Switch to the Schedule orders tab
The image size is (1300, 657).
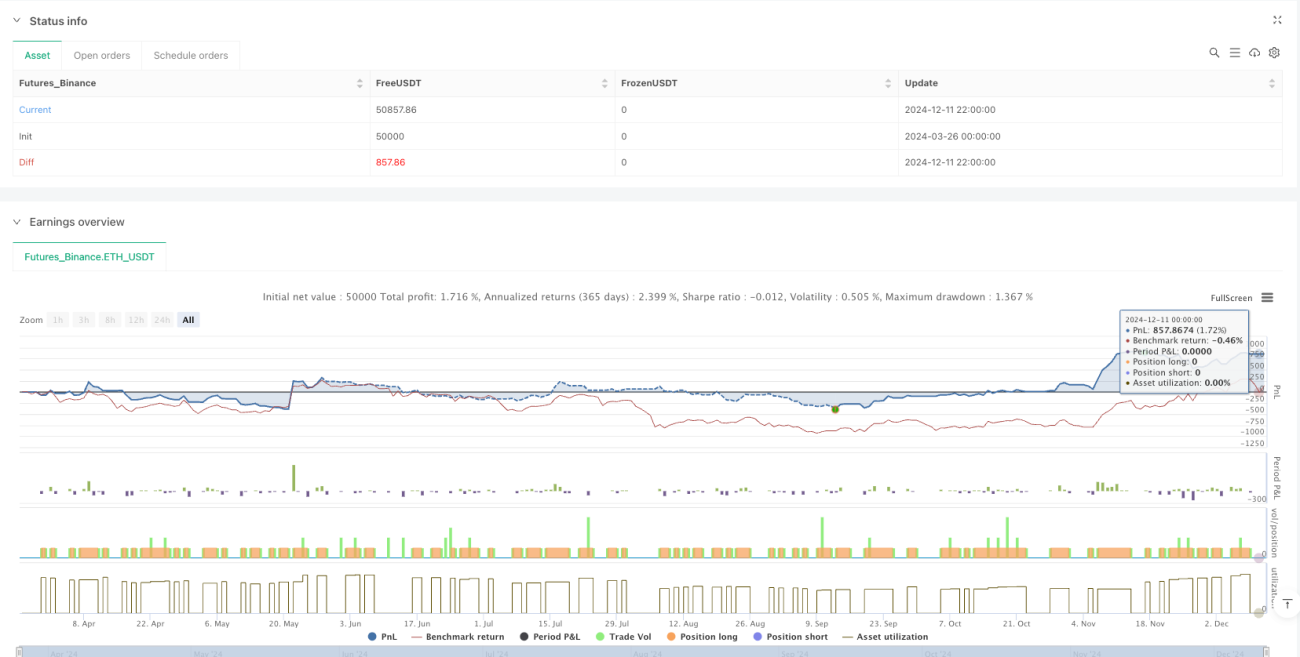coord(191,55)
